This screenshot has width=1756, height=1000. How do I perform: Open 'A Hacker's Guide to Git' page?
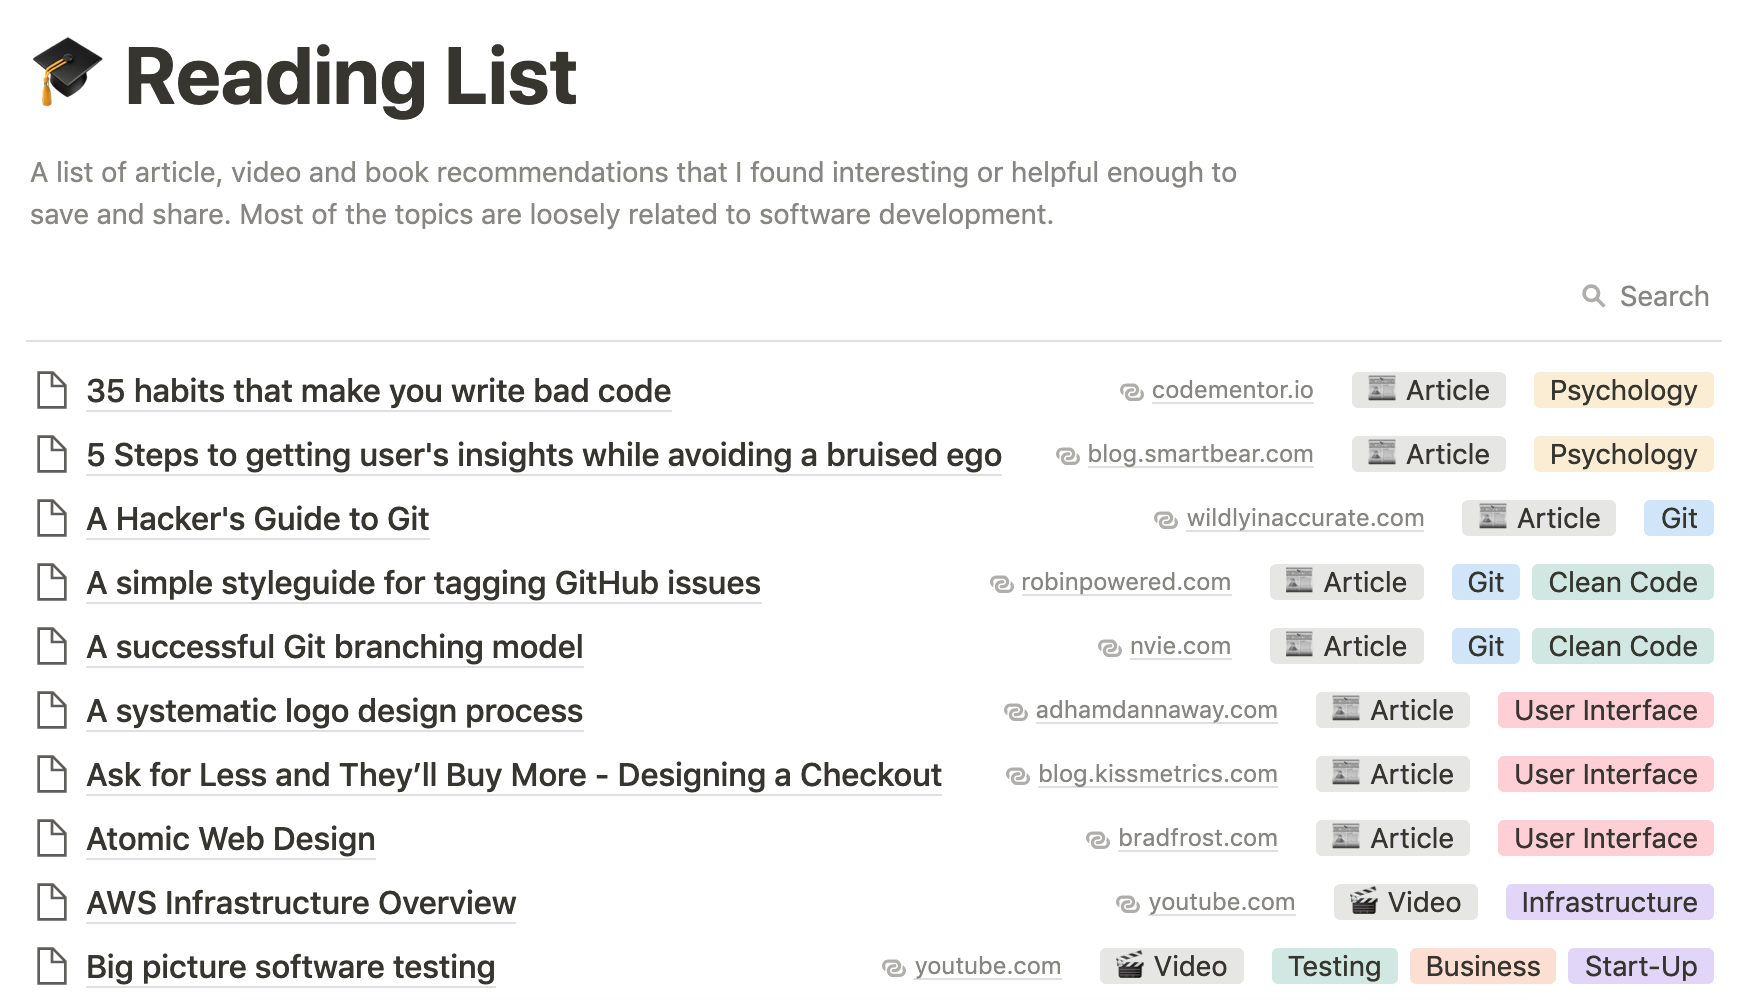pyautogui.click(x=258, y=519)
